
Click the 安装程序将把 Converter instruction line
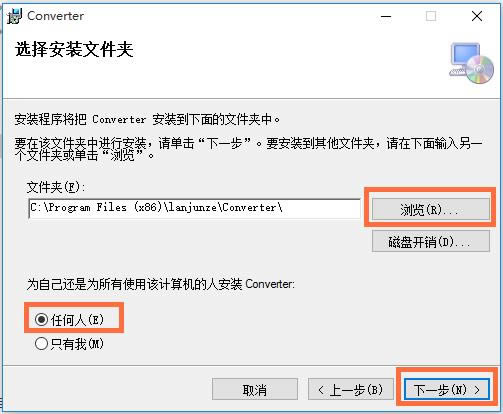(147, 119)
